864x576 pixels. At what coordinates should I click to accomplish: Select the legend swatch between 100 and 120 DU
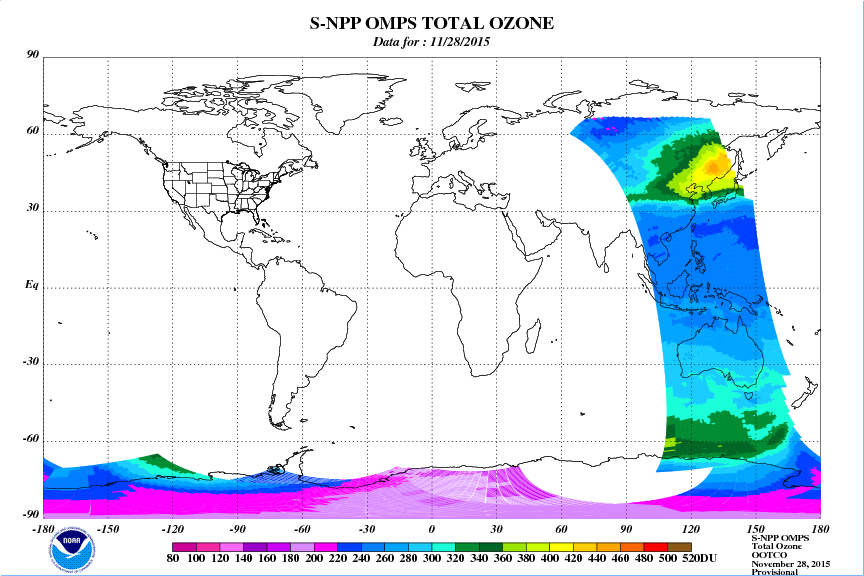(208, 547)
